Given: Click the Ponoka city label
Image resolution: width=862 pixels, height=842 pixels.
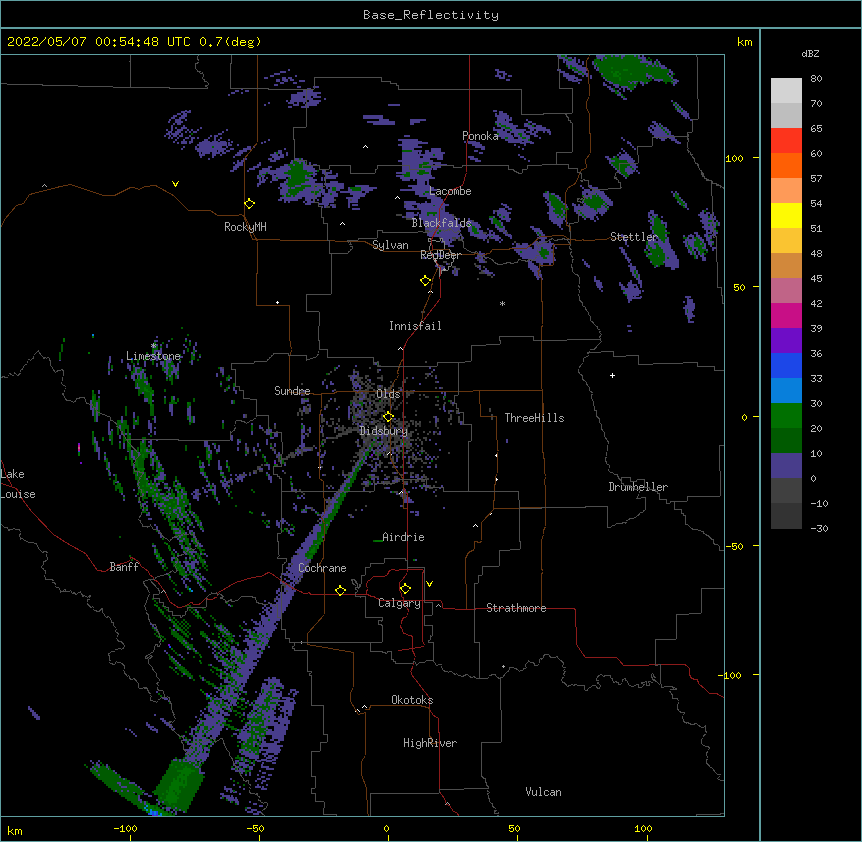Looking at the screenshot, I should coord(480,136).
